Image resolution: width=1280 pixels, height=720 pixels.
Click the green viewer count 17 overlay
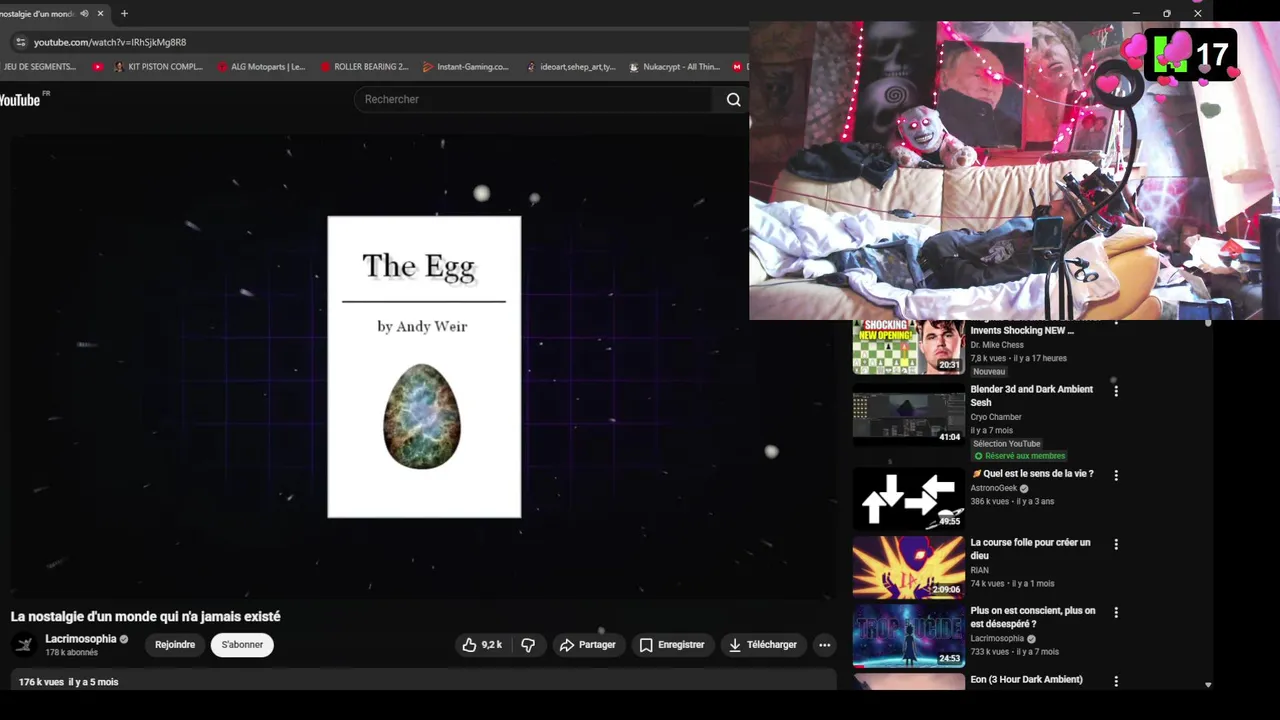[1191, 55]
